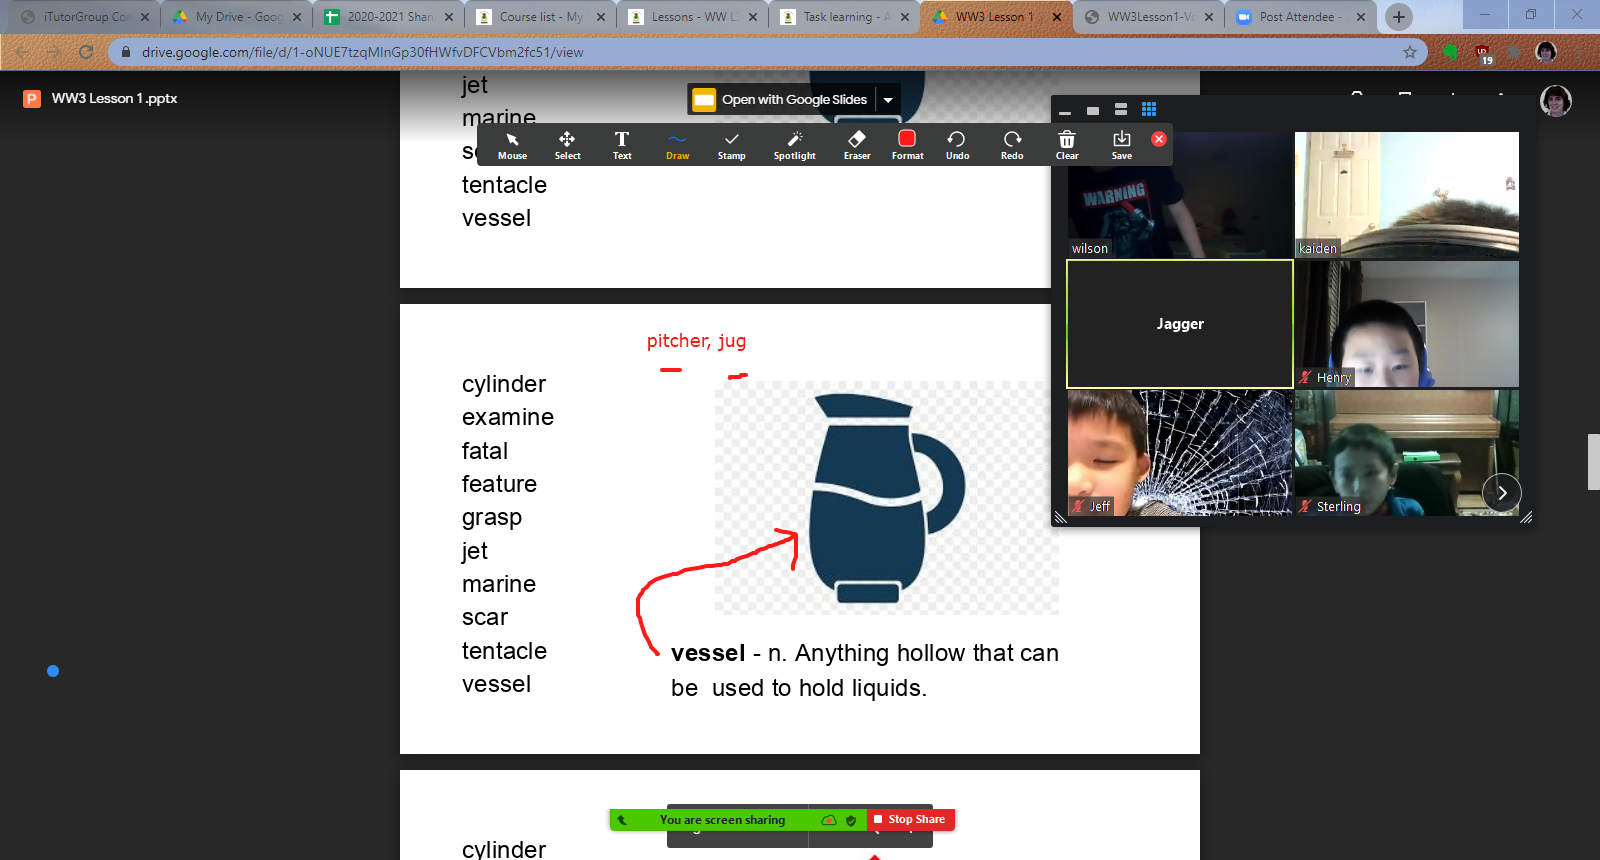Click 'examine' in the word list
The width and height of the screenshot is (1600, 860).
[x=508, y=417]
